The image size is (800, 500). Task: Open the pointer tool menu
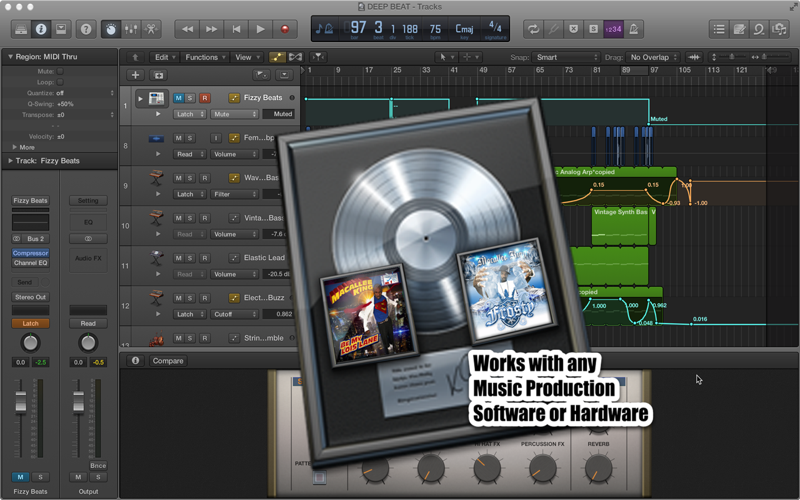(x=446, y=57)
